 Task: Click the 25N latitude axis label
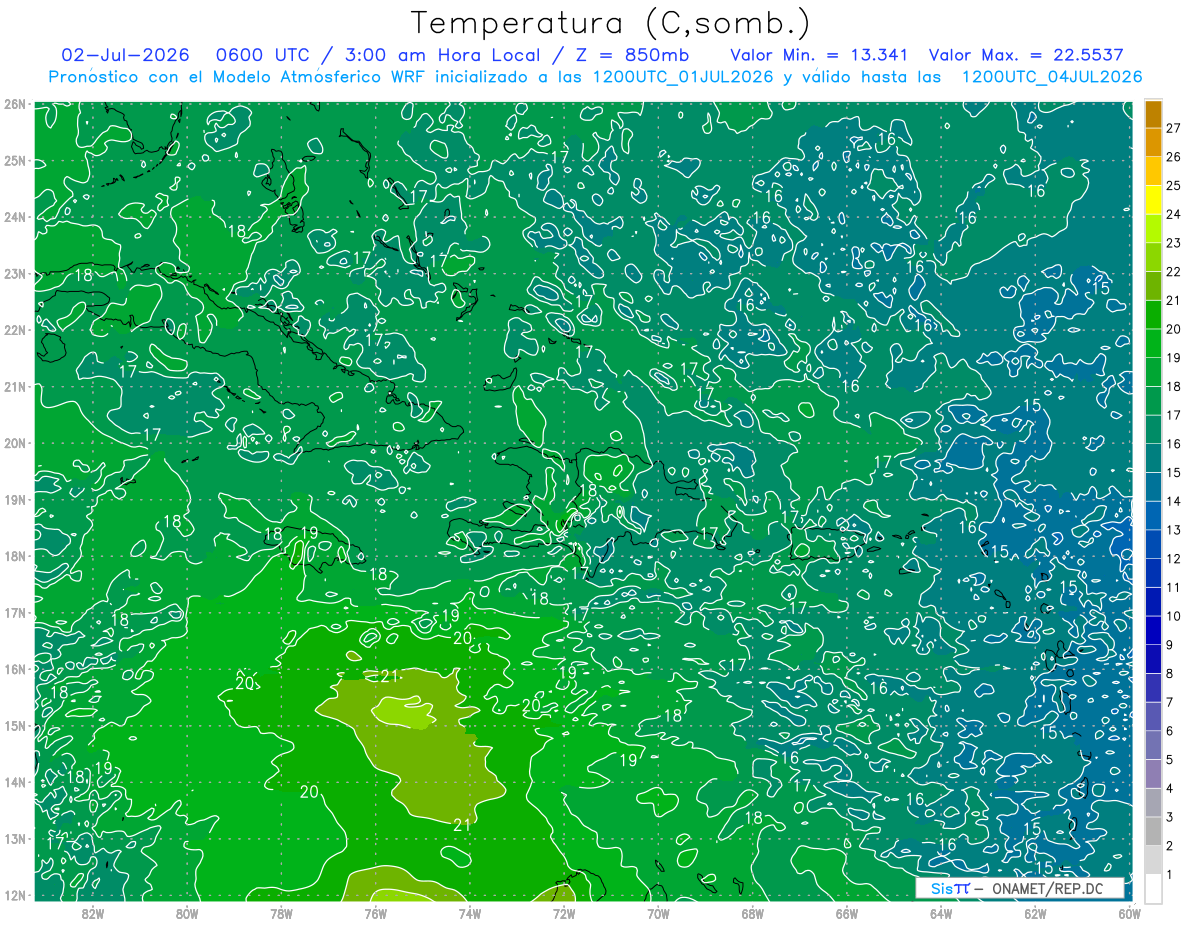click(15, 160)
